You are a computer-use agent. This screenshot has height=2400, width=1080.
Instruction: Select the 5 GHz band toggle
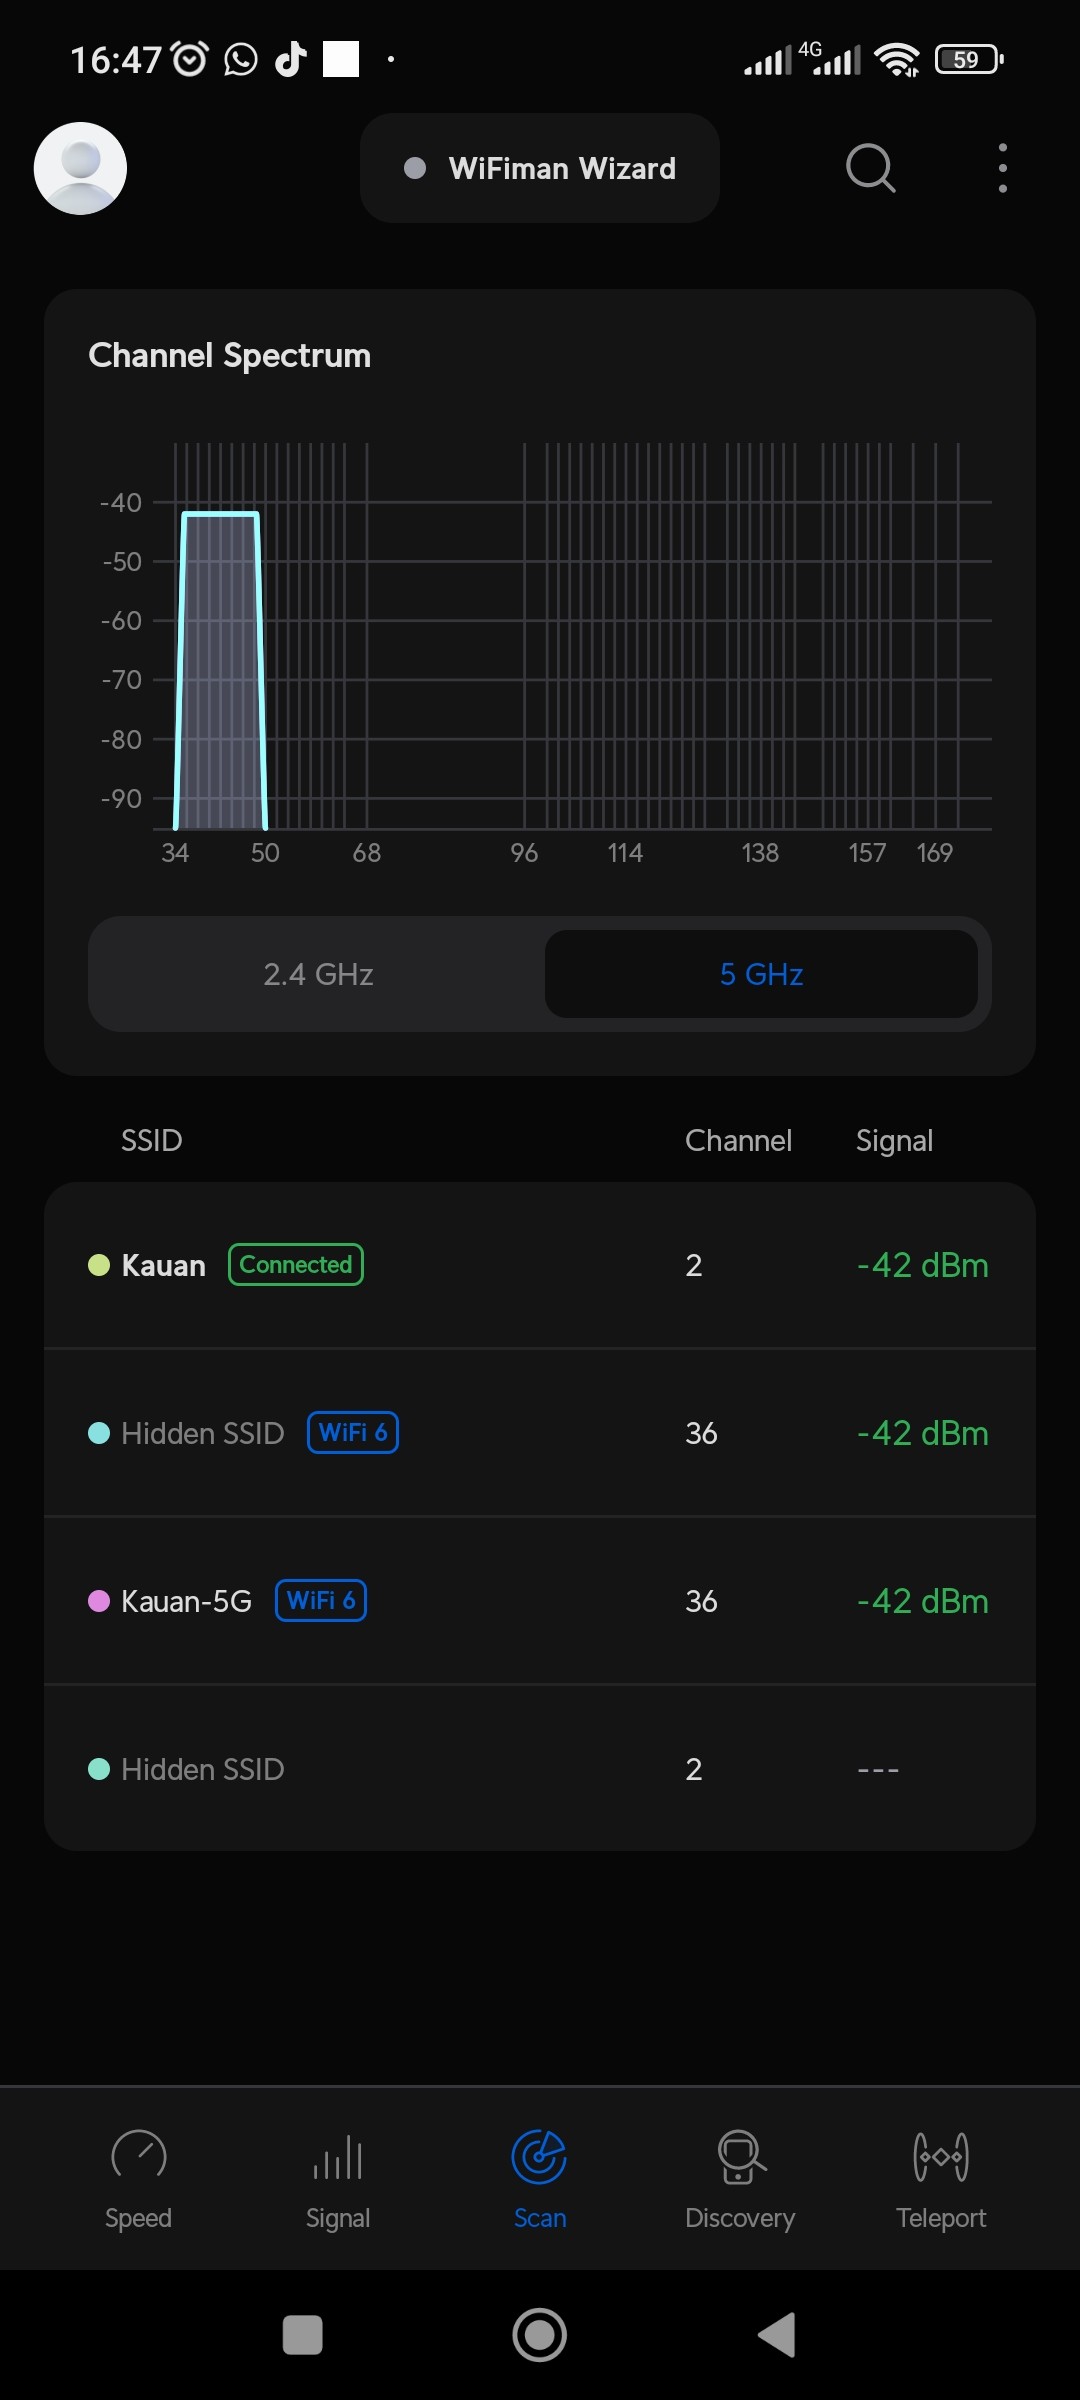[x=761, y=974]
